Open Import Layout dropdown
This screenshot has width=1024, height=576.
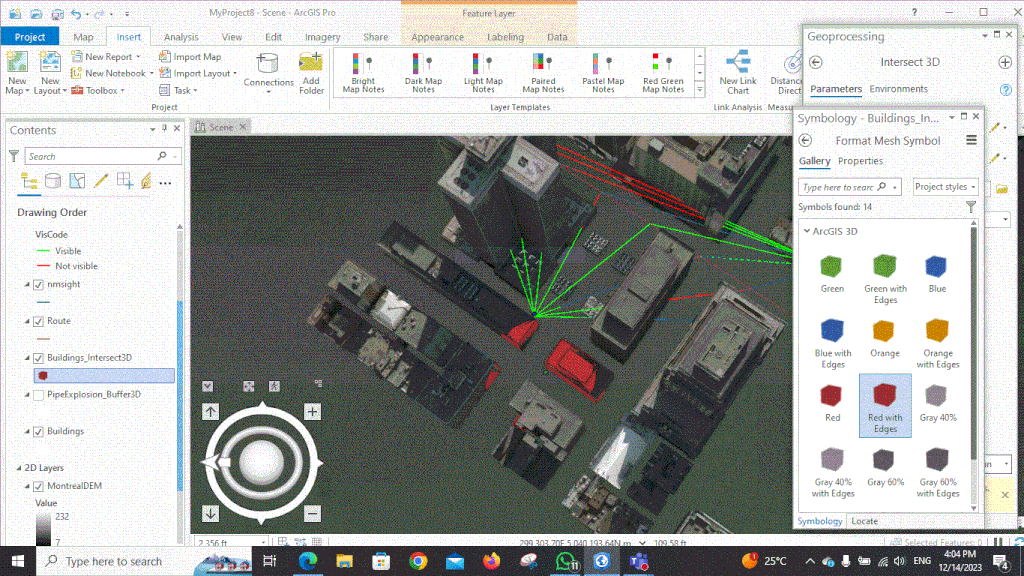pos(235,74)
